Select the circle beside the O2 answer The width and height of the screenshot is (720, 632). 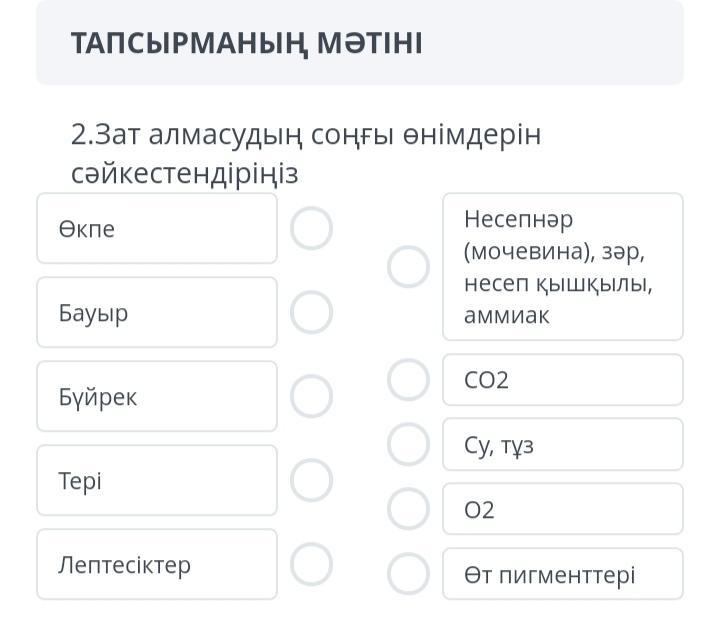pos(408,509)
